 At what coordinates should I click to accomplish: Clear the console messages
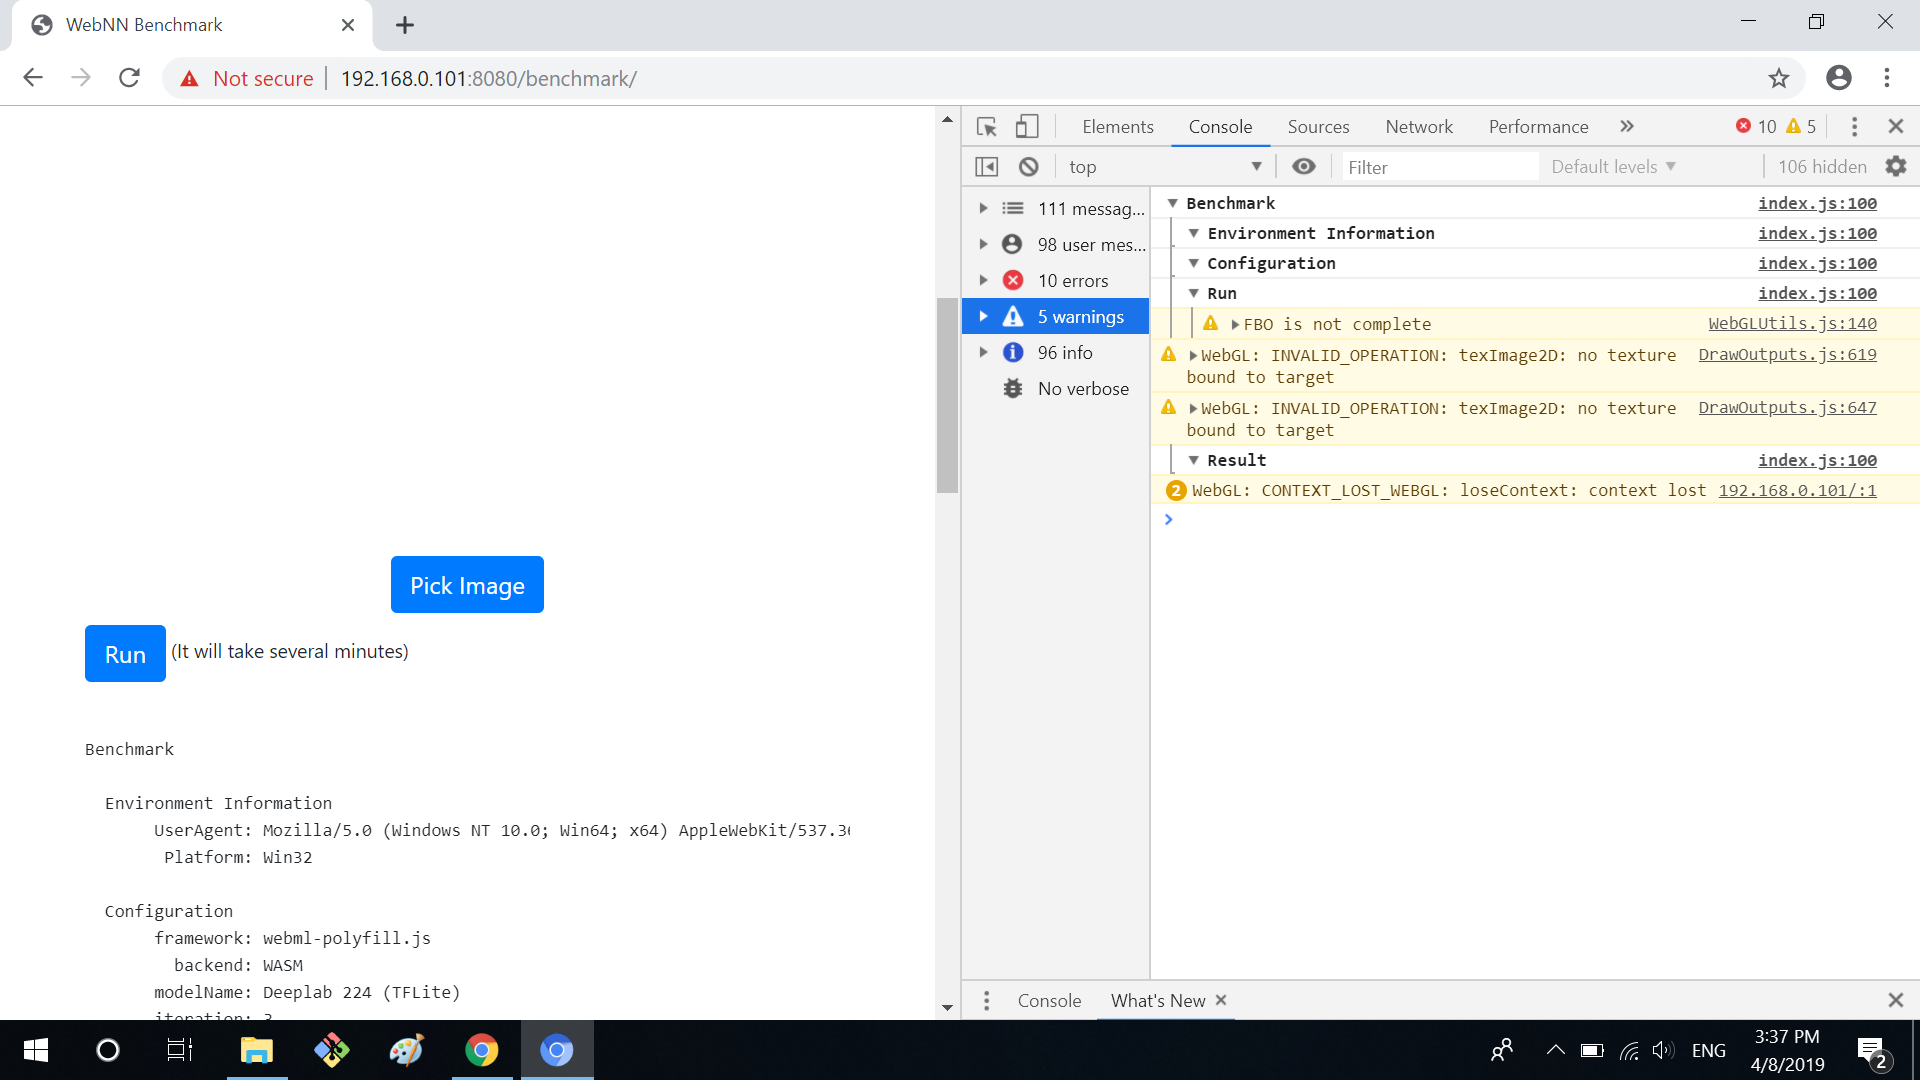click(x=1028, y=166)
